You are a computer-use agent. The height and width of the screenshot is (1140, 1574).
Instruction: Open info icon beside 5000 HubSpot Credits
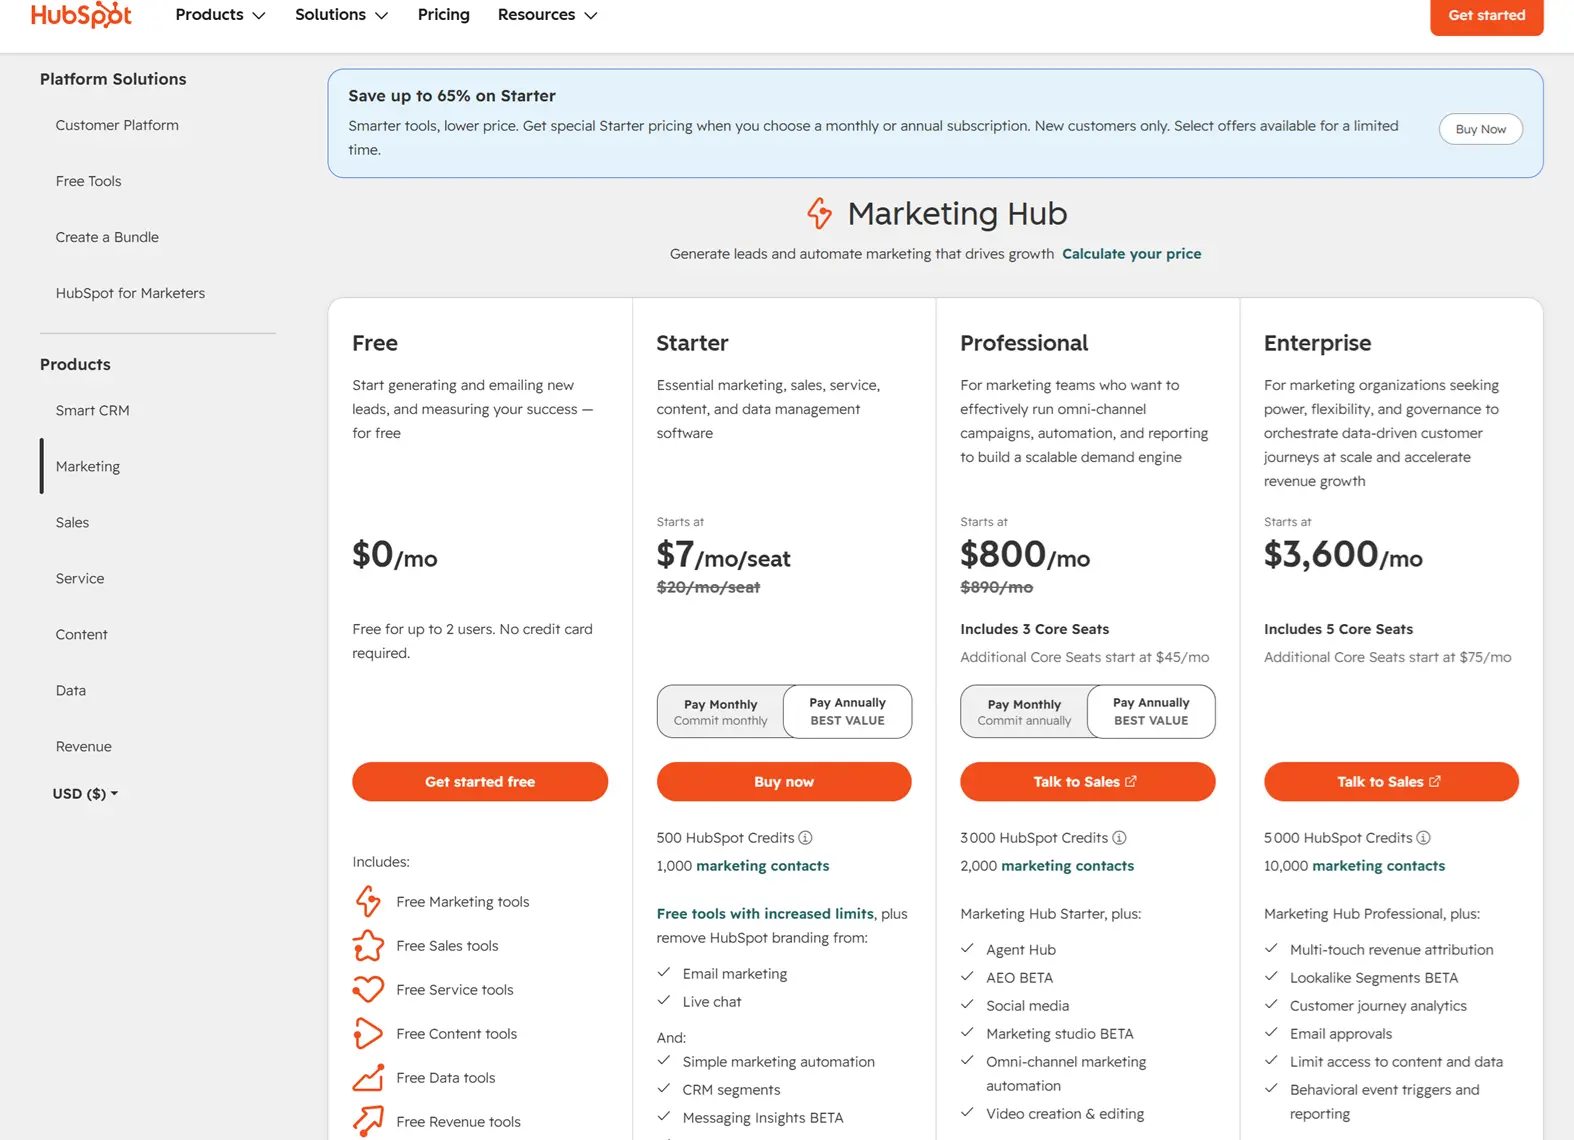point(1424,837)
